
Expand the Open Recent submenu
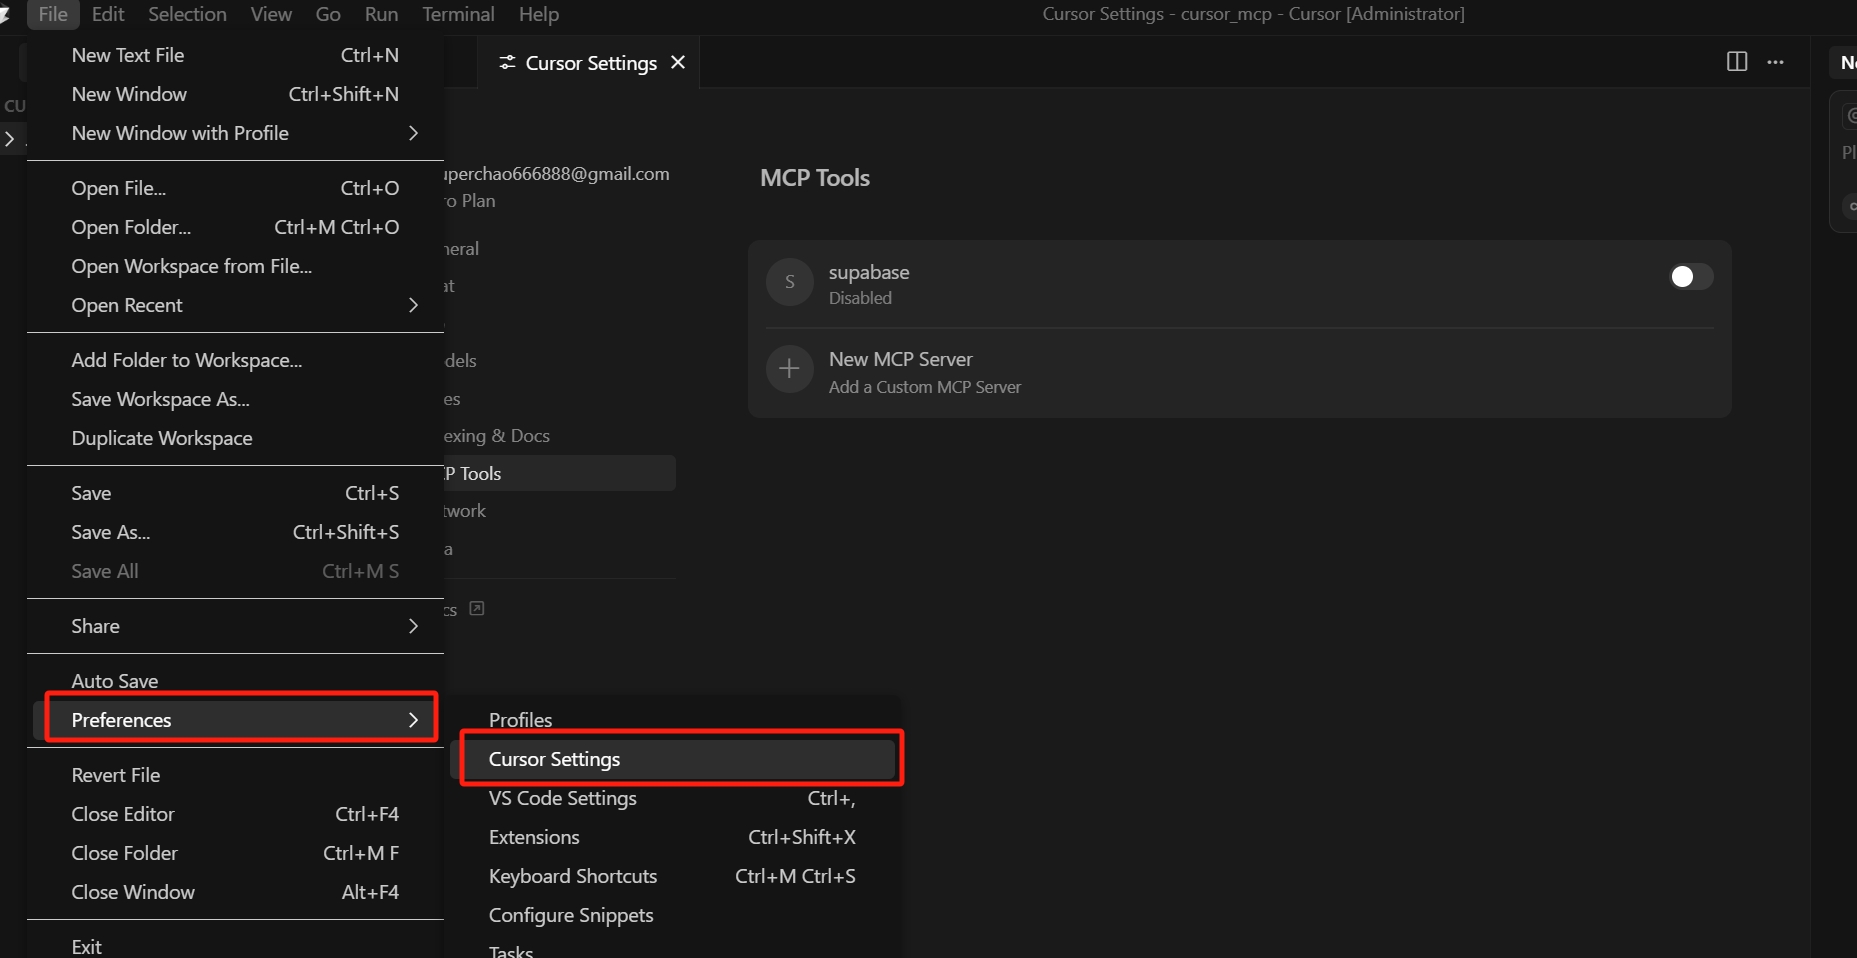[x=235, y=305]
